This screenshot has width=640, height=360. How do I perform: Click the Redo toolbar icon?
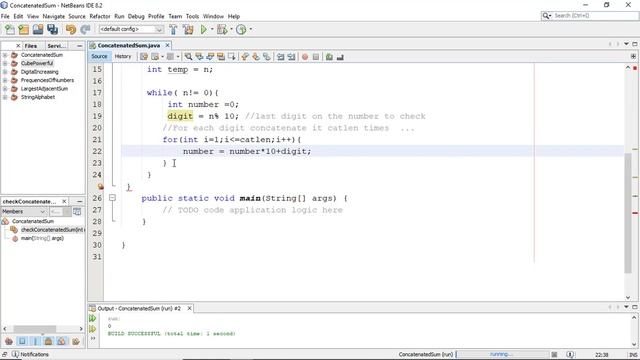[85, 29]
